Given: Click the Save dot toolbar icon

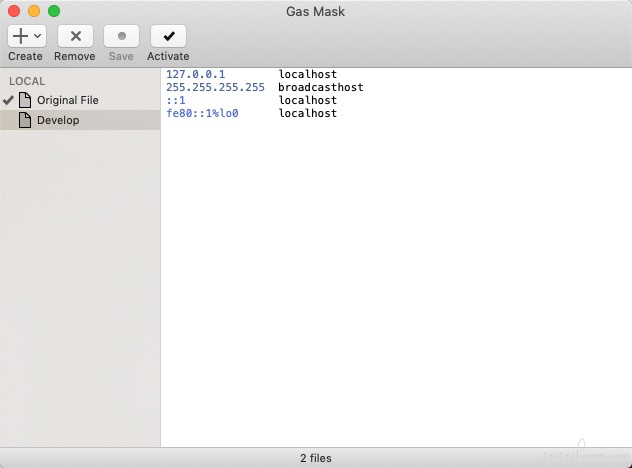Looking at the screenshot, I should (122, 36).
